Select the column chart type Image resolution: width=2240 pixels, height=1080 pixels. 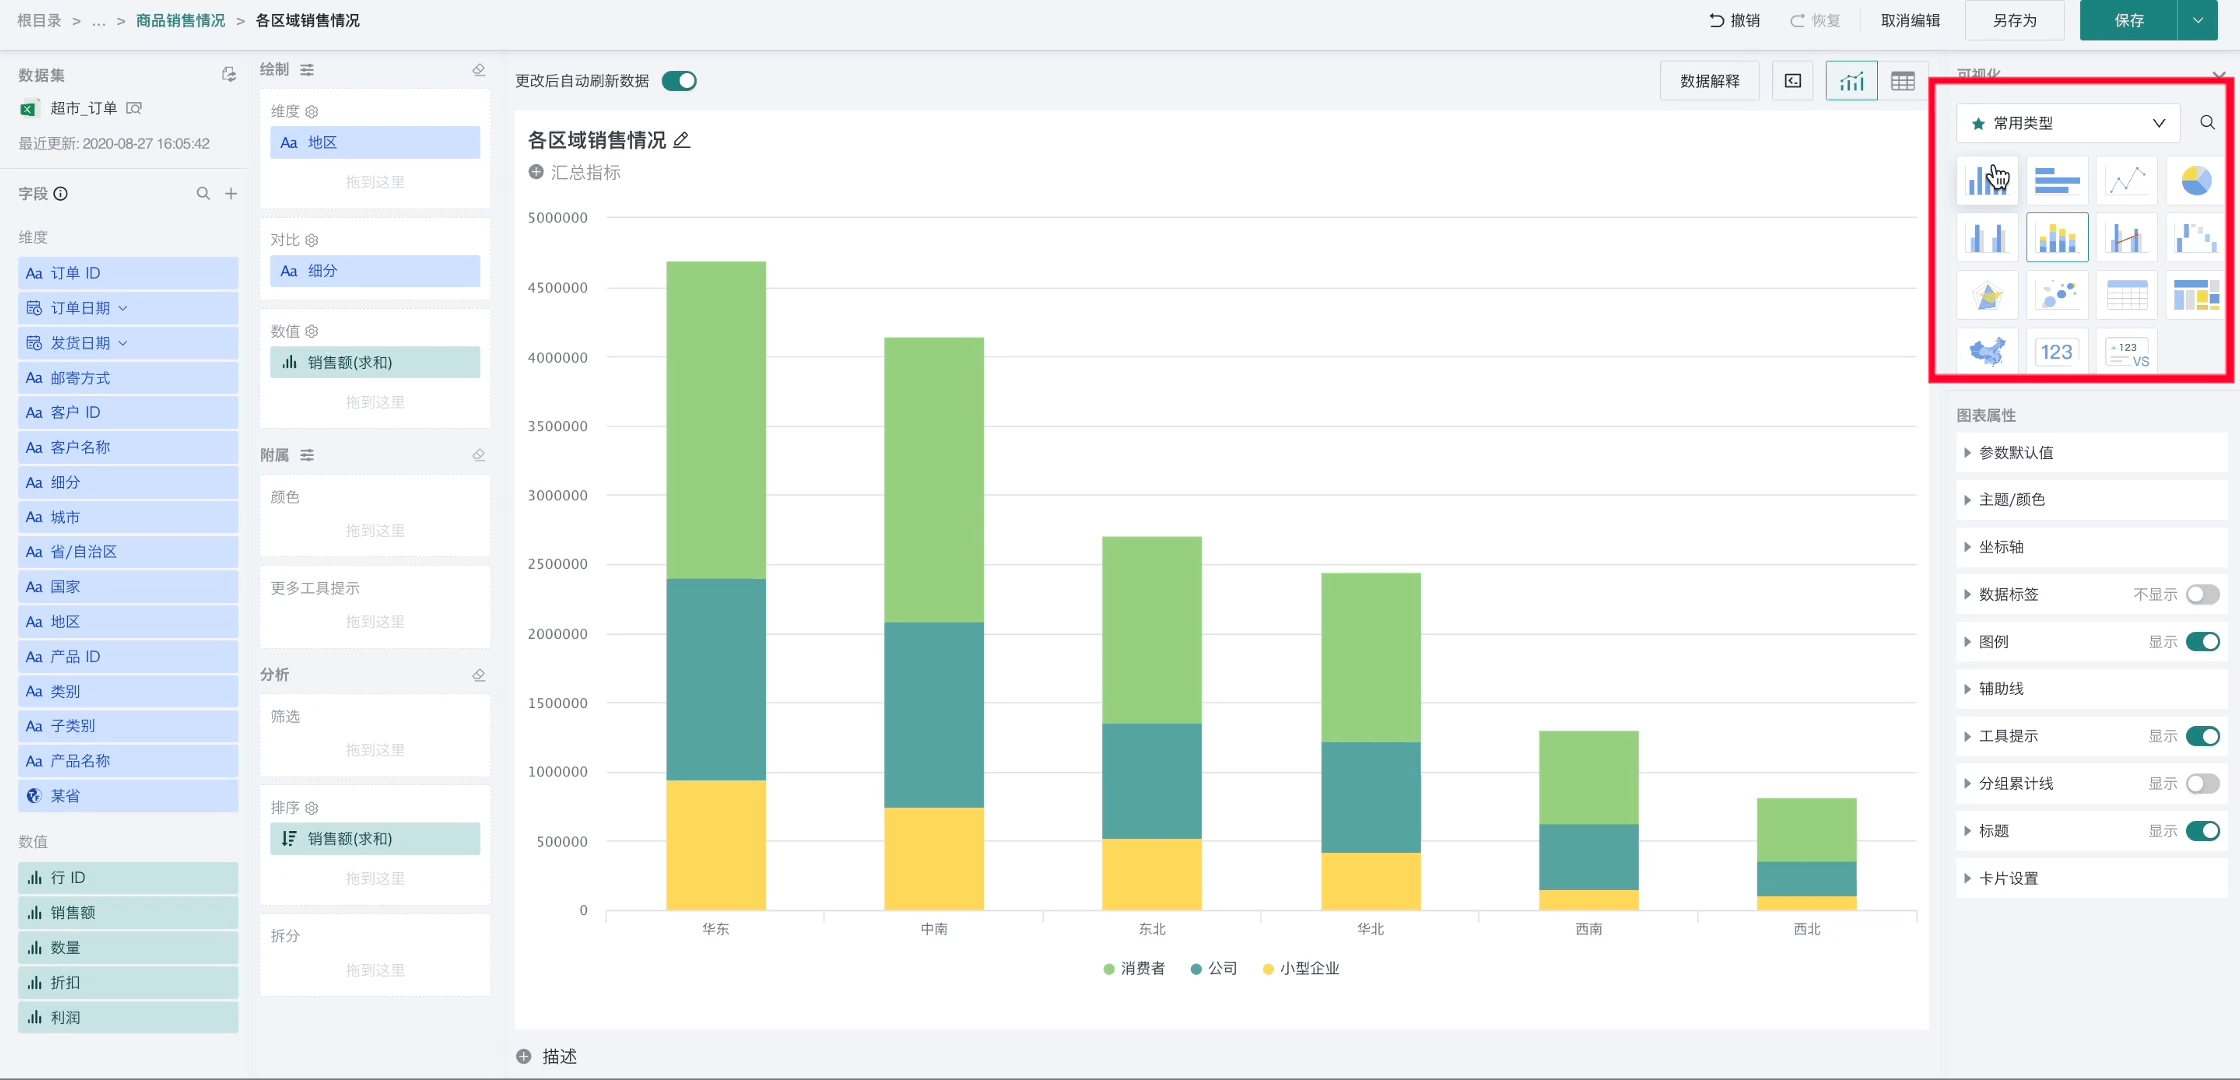[1986, 181]
